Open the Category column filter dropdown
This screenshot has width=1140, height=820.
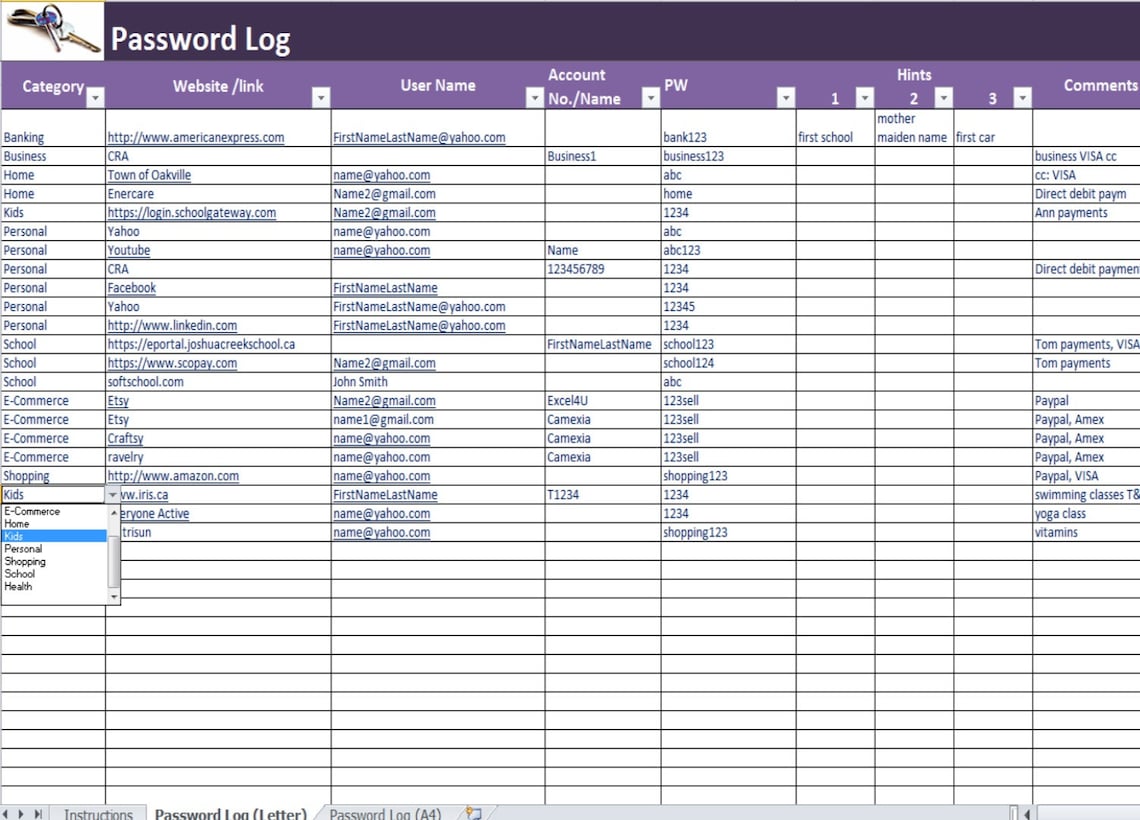pyautogui.click(x=95, y=99)
